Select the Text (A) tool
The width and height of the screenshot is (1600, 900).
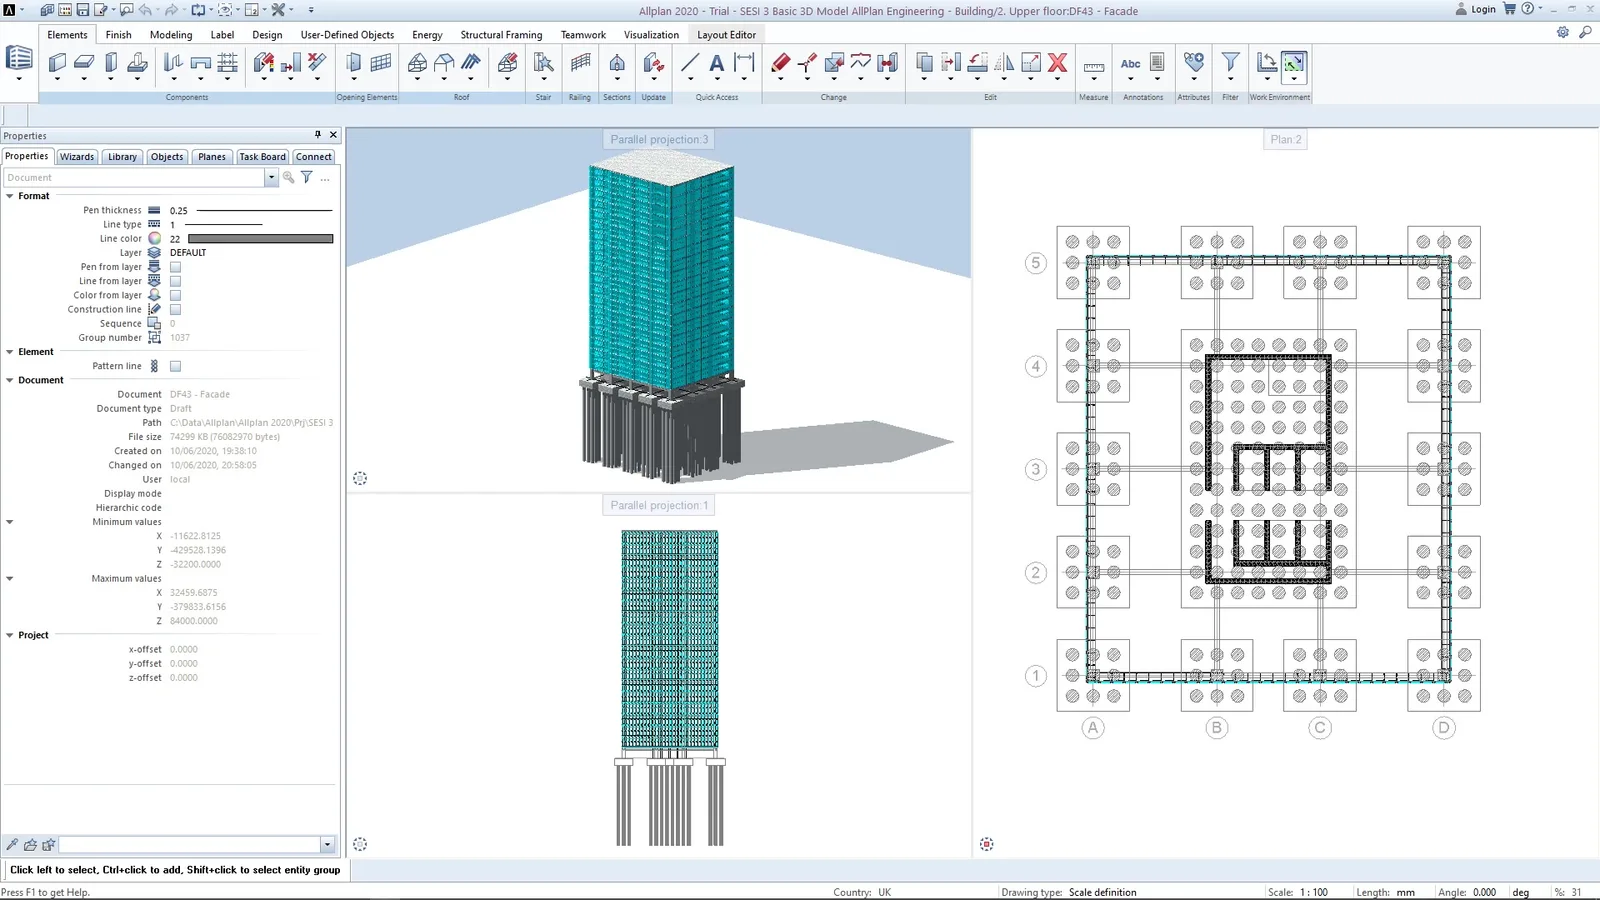[717, 63]
